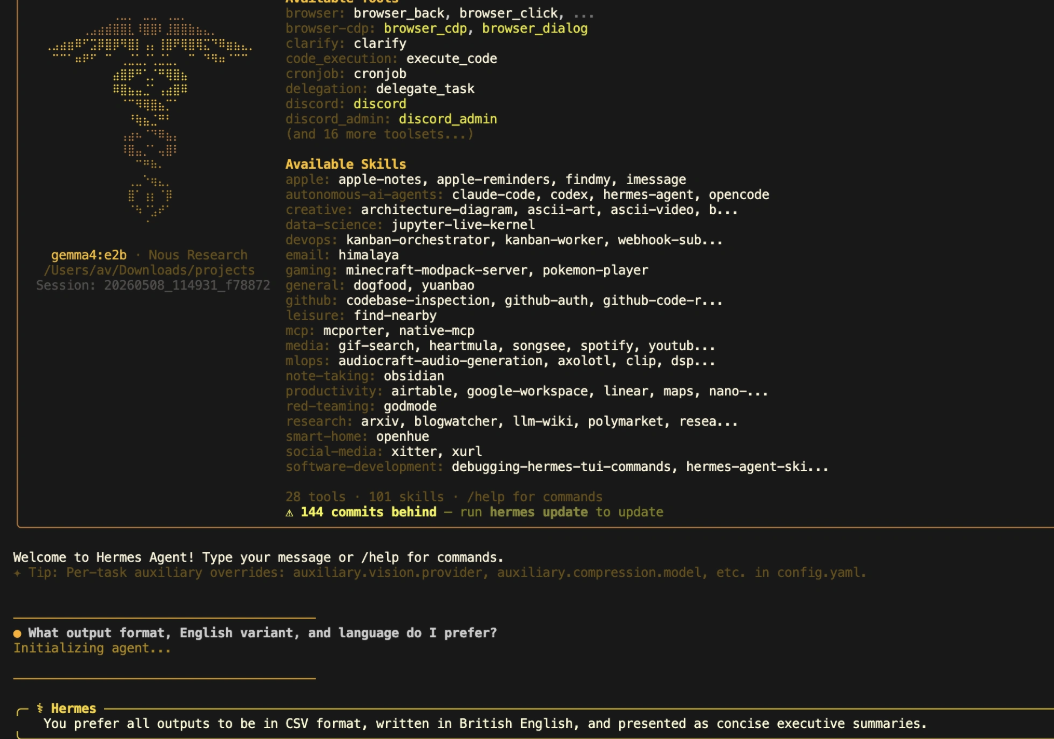Image resolution: width=1054 pixels, height=739 pixels.
Task: Select the minecraft-modpack-server skill
Action: pyautogui.click(x=436, y=270)
